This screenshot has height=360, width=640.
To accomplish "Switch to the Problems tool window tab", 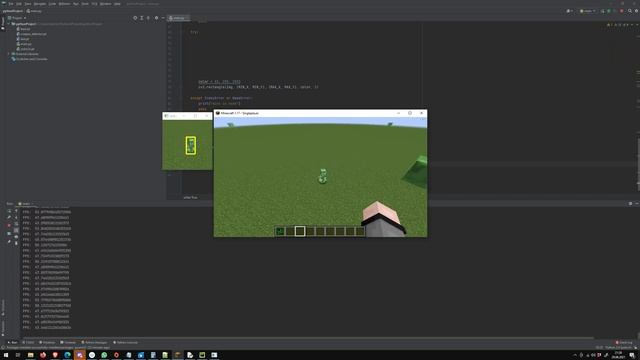I will coord(47,342).
